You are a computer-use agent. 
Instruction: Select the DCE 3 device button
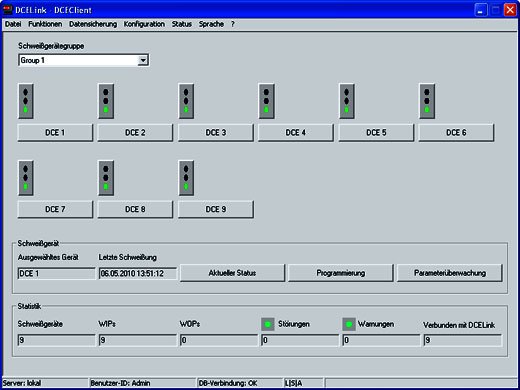point(216,133)
